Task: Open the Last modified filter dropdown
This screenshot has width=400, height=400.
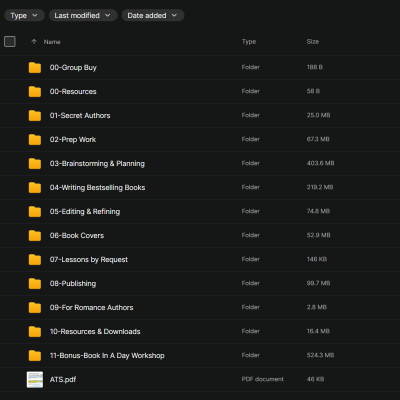Action: coord(83,15)
